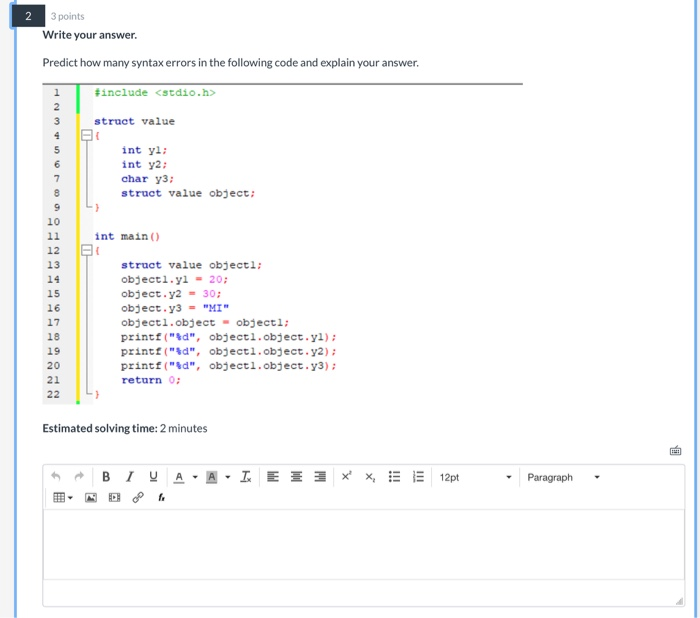The height and width of the screenshot is (618, 700).
Task: Open the Paragraph format dropdown
Action: coord(563,477)
